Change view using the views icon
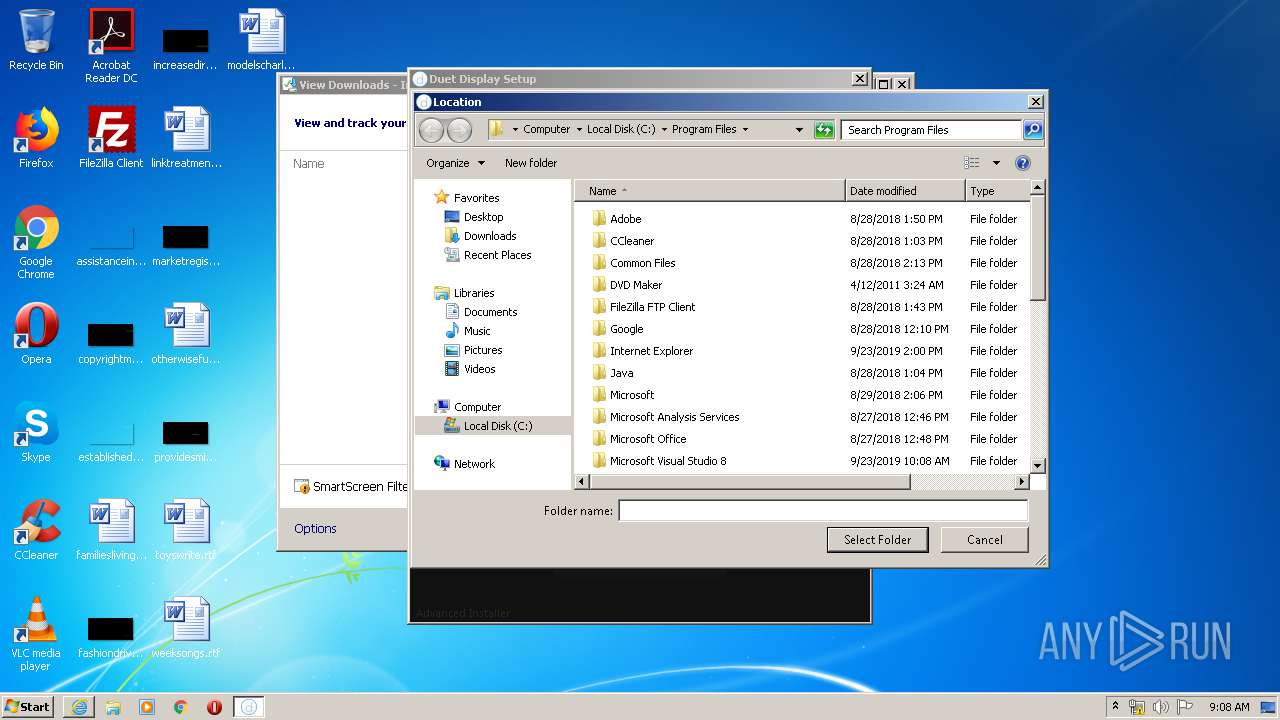This screenshot has width=1280, height=720. pyautogui.click(x=972, y=163)
